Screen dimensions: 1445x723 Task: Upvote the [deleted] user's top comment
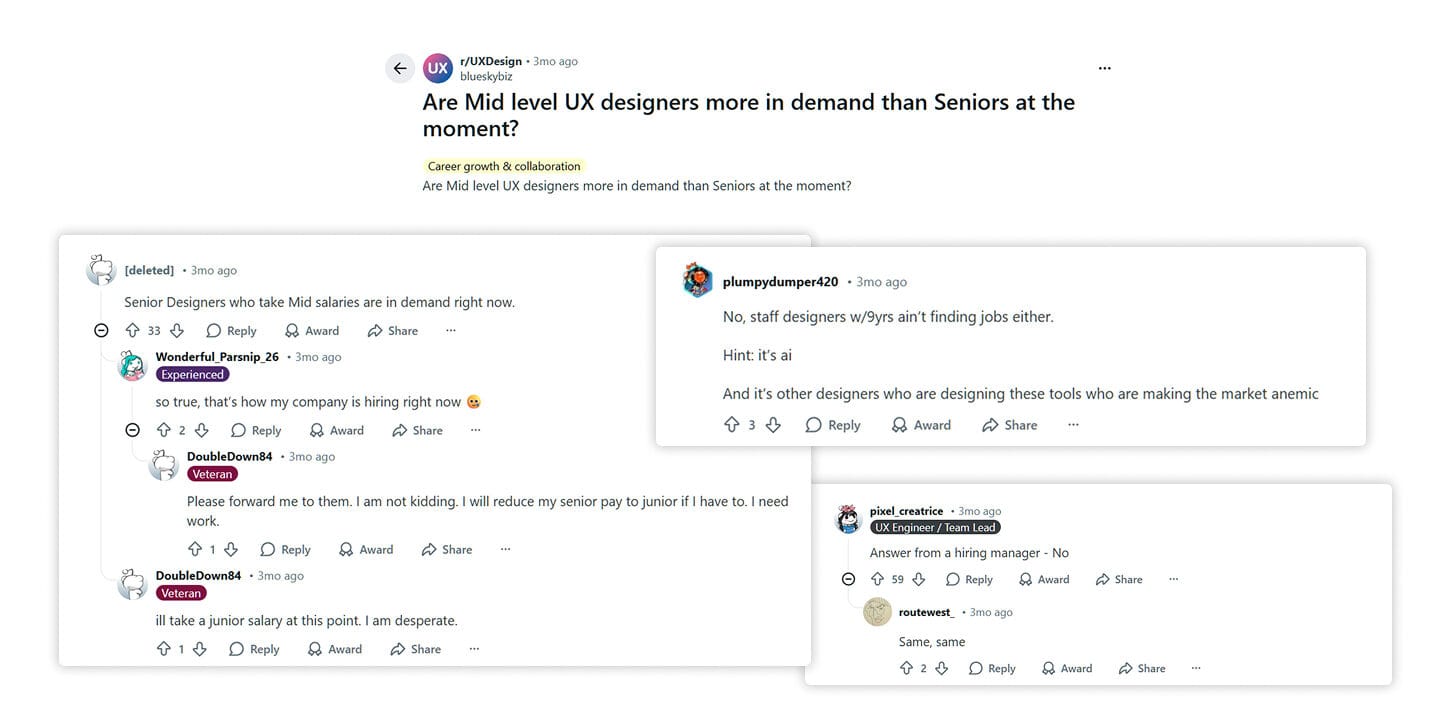click(133, 330)
